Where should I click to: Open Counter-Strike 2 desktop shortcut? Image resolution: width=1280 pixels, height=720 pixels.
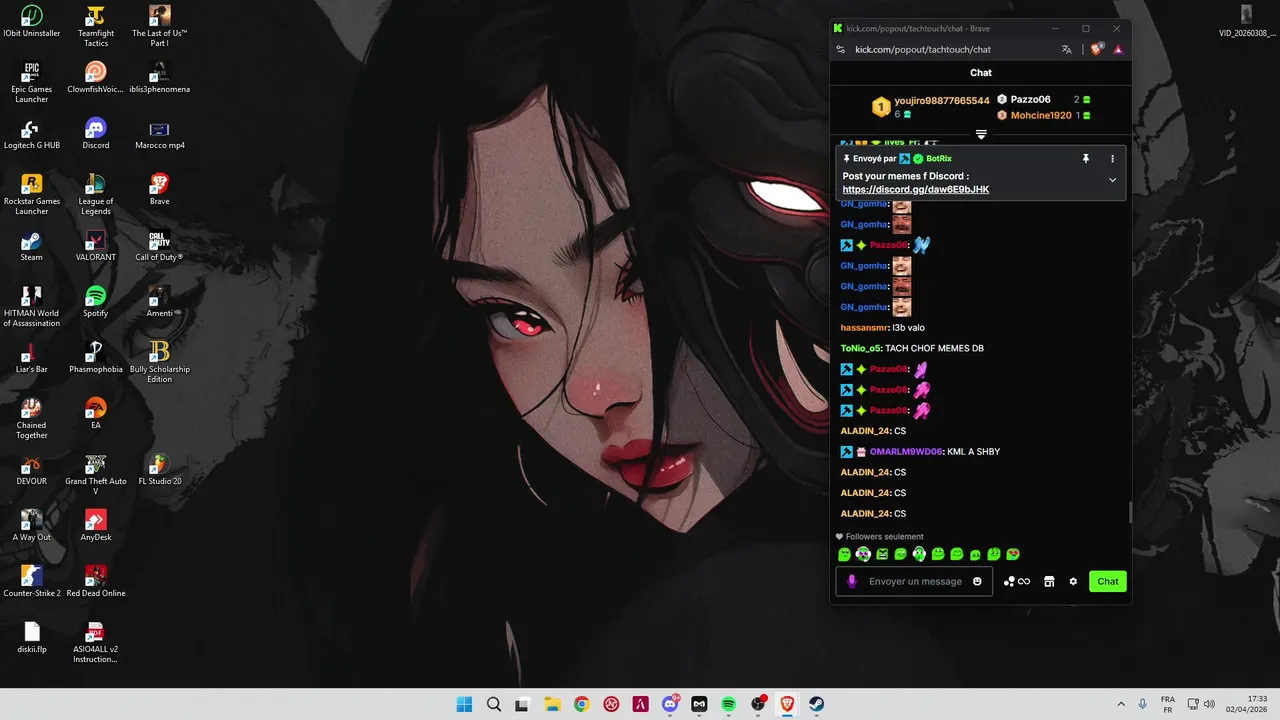(x=32, y=582)
